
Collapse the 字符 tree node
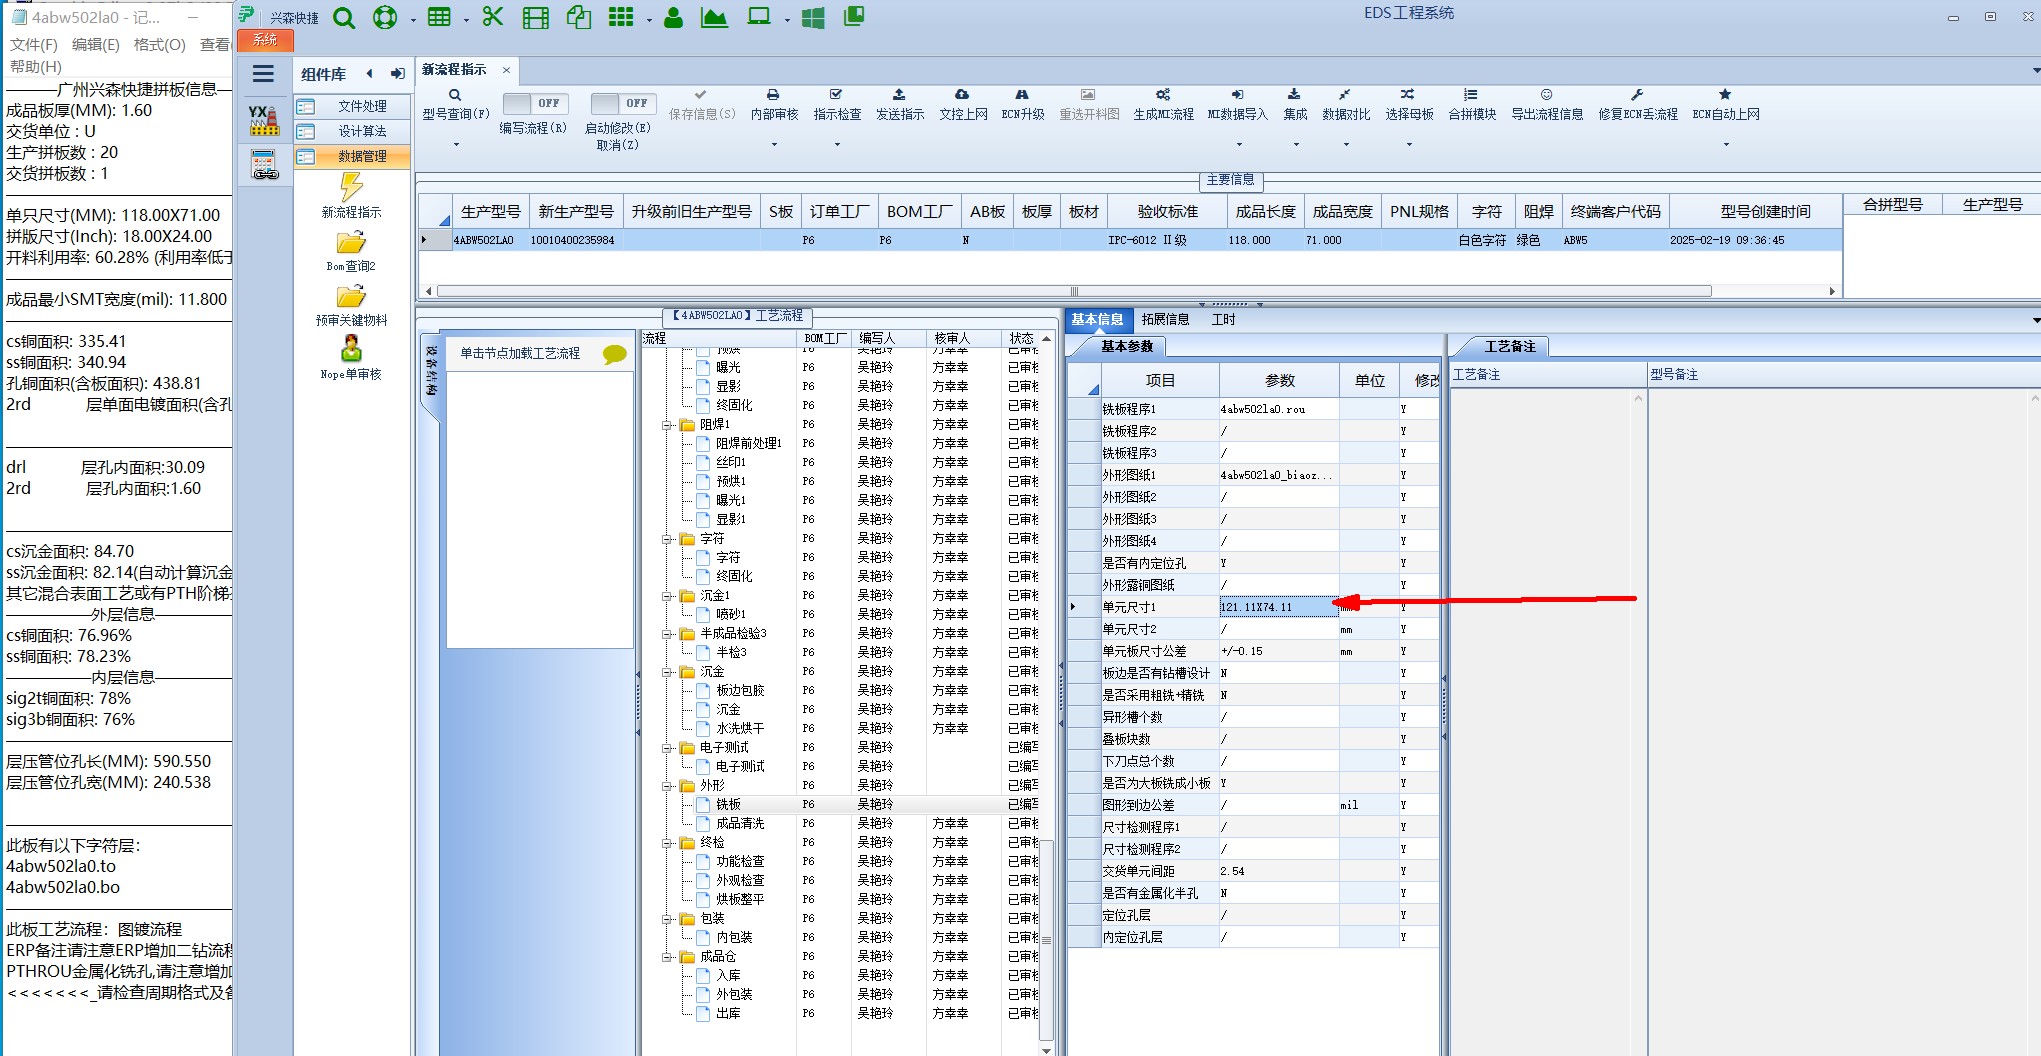[x=667, y=539]
